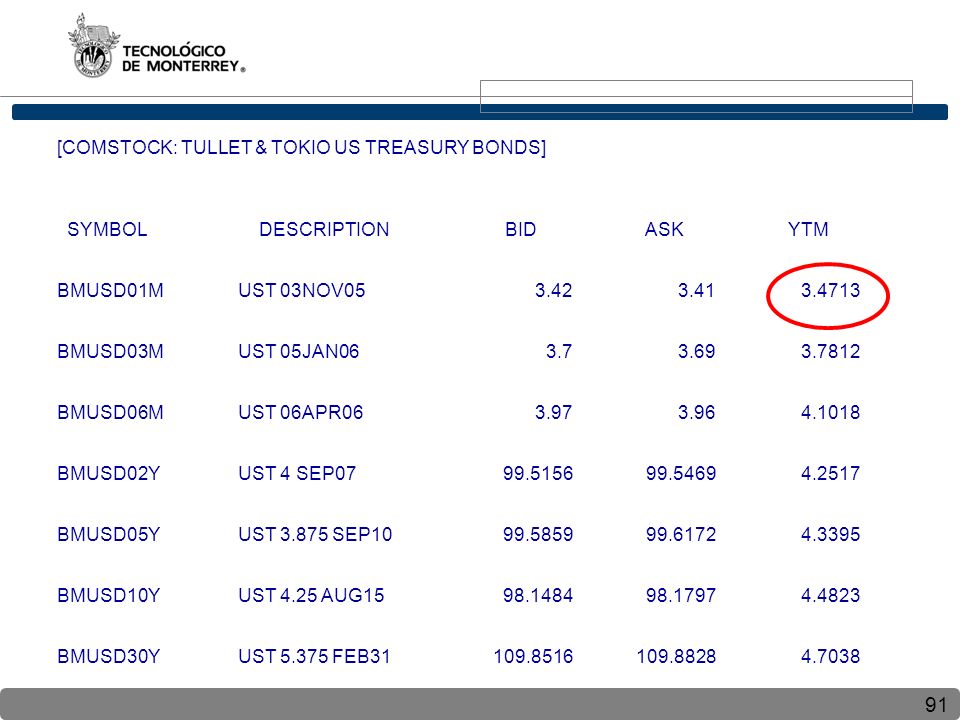The width and height of the screenshot is (960, 720).
Task: Click ask value 99.5469
Action: [x=681, y=473]
